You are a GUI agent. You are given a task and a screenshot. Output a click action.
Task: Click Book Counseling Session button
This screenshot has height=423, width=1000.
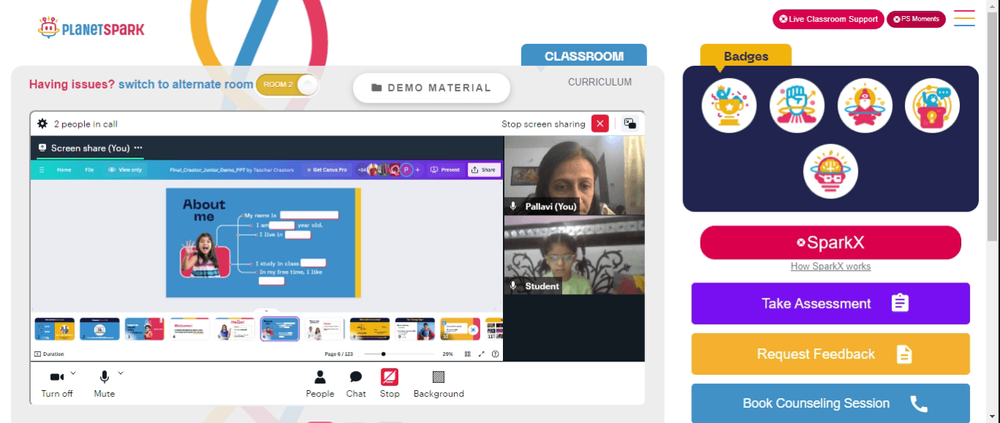point(830,403)
